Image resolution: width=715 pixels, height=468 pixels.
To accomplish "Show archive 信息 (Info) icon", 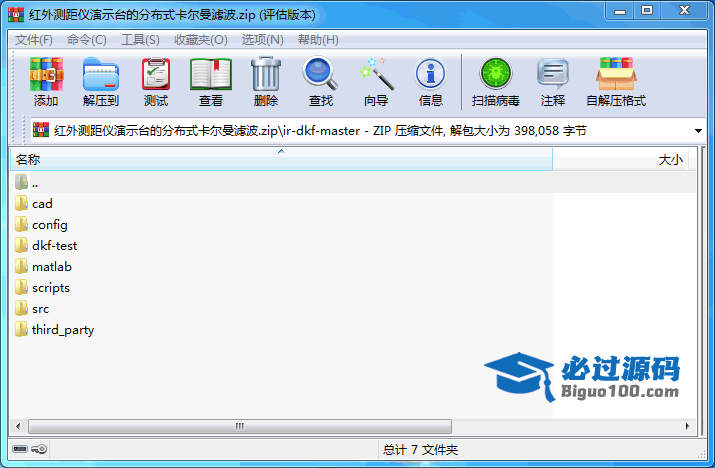I will 430,74.
